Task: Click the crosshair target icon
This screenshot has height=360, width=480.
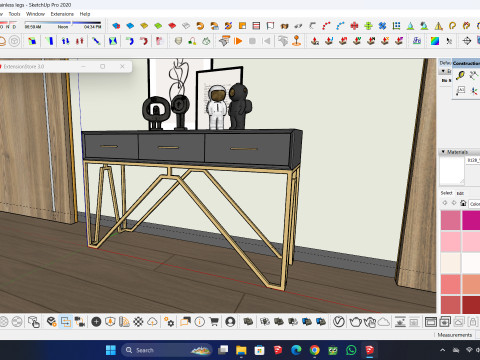Action: (x=467, y=41)
